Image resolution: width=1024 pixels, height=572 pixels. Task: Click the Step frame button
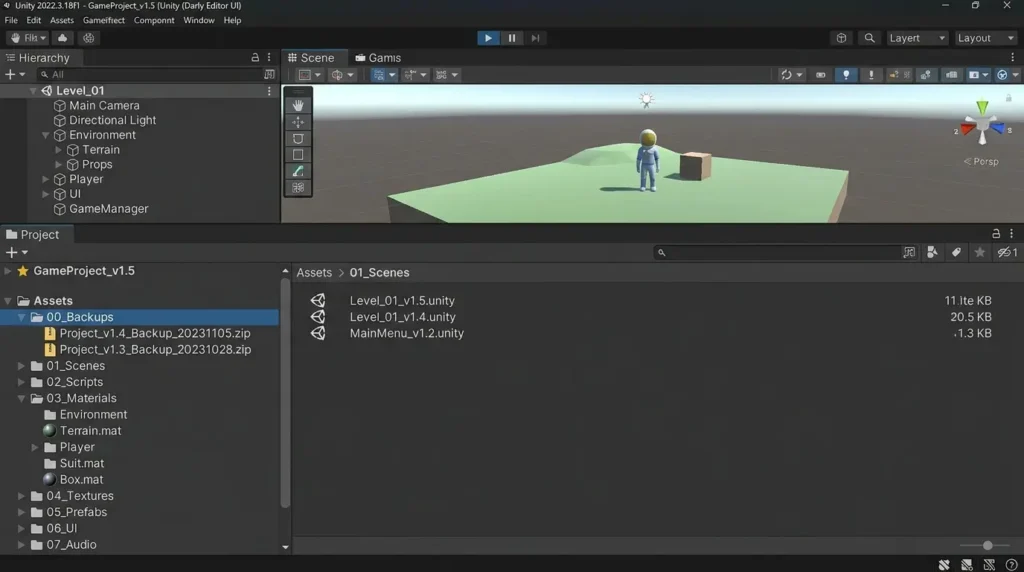(535, 38)
